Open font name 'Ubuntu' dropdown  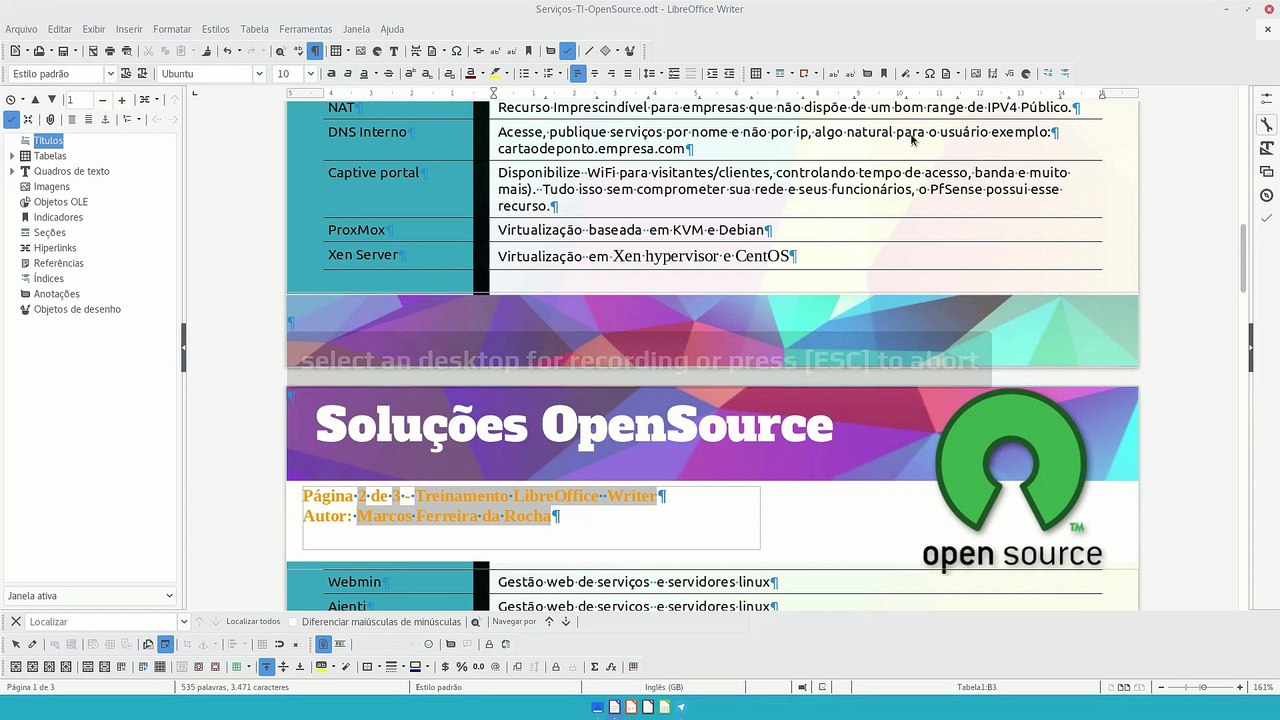coord(258,73)
